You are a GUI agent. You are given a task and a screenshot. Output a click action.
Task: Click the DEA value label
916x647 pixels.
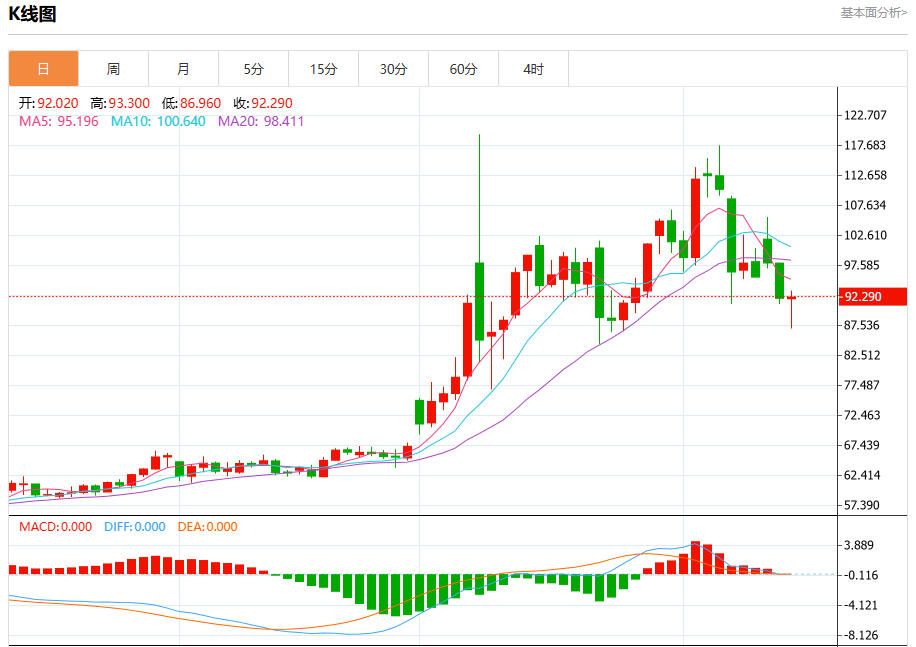click(207, 527)
